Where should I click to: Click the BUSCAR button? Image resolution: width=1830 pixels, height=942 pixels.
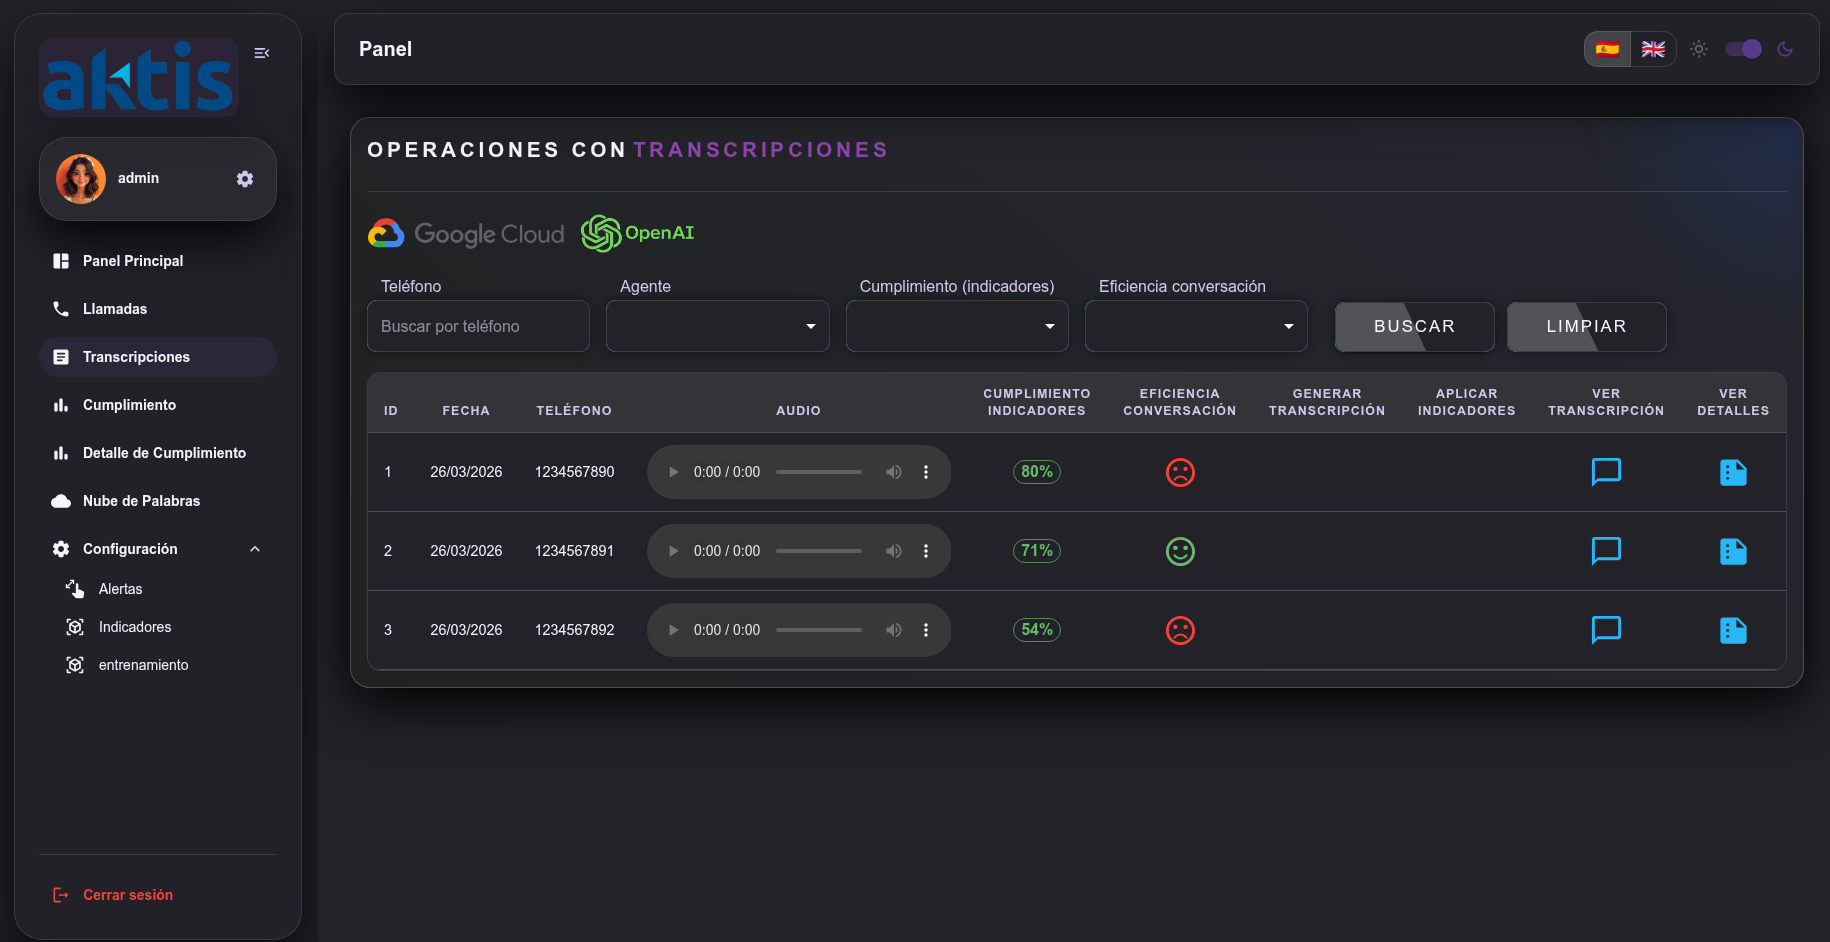click(x=1415, y=327)
